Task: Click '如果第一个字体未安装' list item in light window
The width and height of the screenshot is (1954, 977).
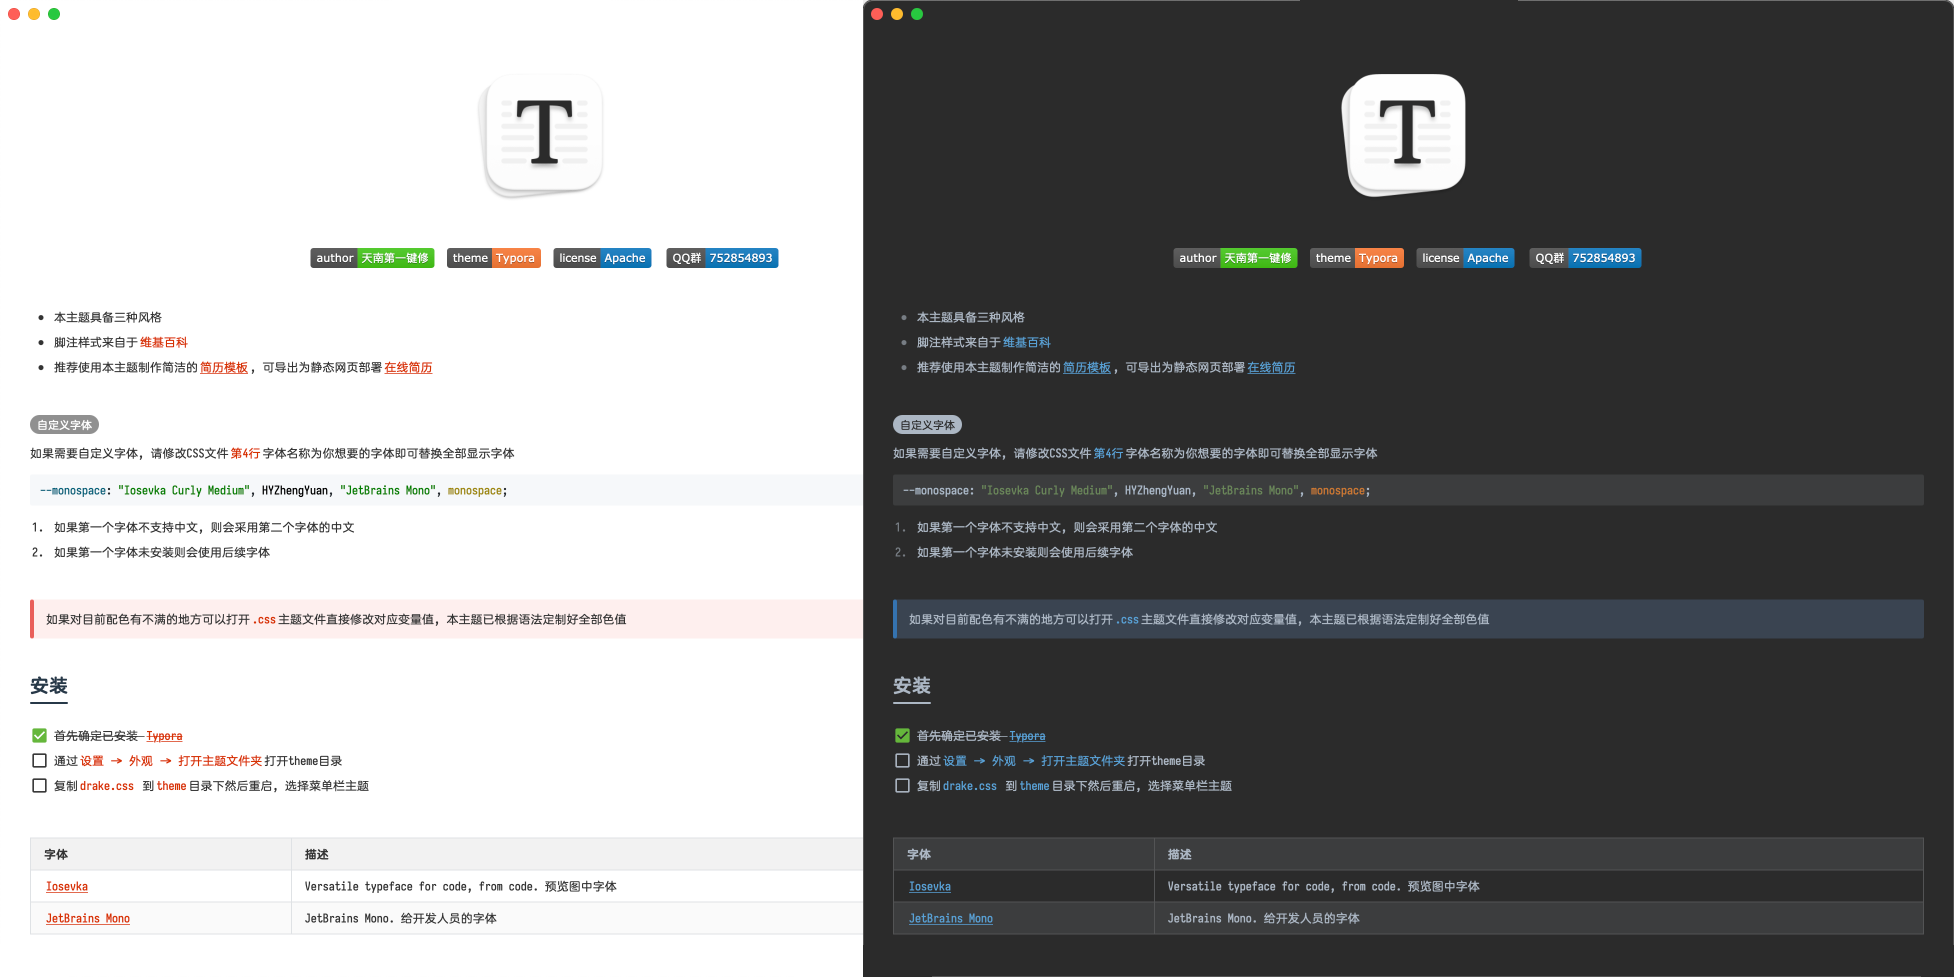Action: pos(162,553)
